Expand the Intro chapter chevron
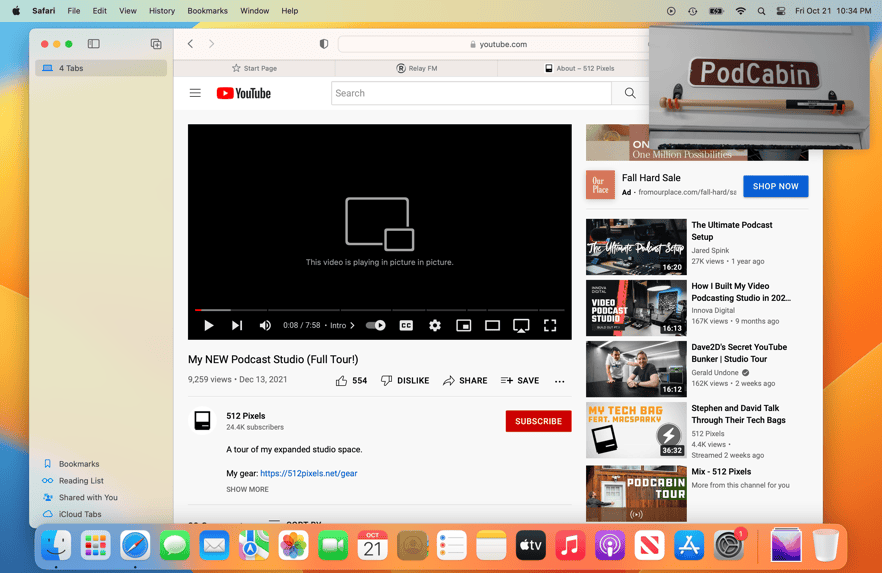The height and width of the screenshot is (573, 882). [x=353, y=326]
